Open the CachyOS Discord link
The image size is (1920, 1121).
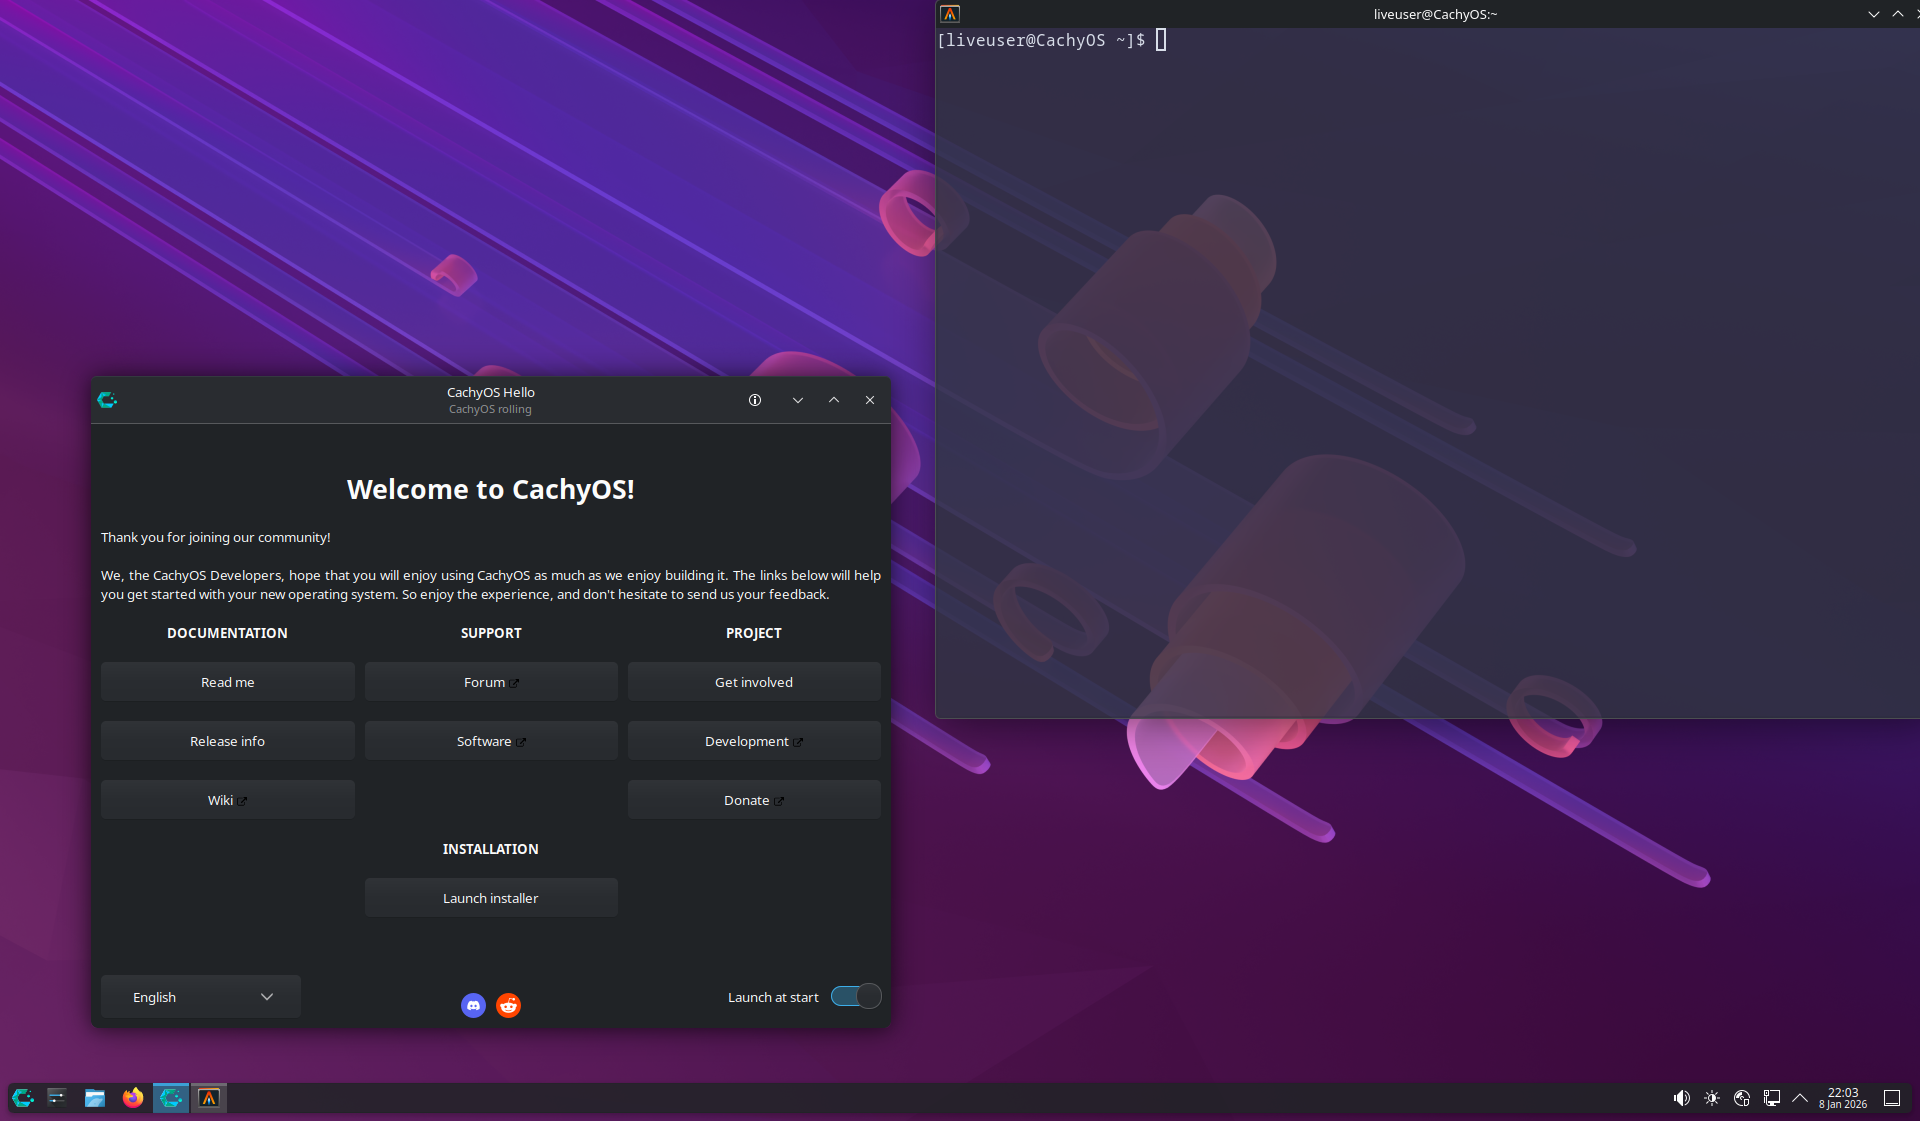[473, 1006]
